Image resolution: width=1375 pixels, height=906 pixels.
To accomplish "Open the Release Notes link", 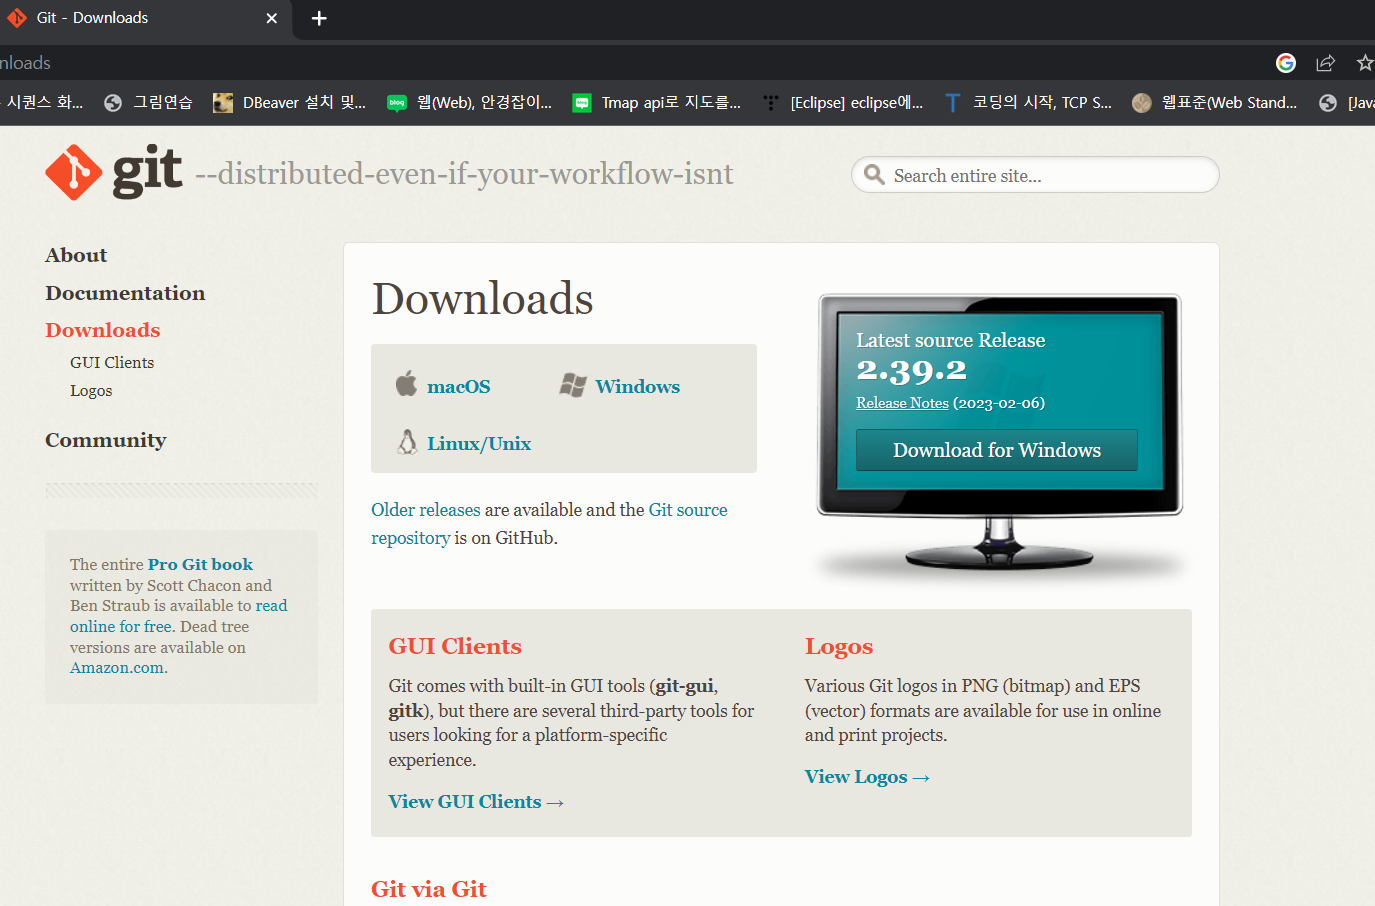I will point(902,403).
